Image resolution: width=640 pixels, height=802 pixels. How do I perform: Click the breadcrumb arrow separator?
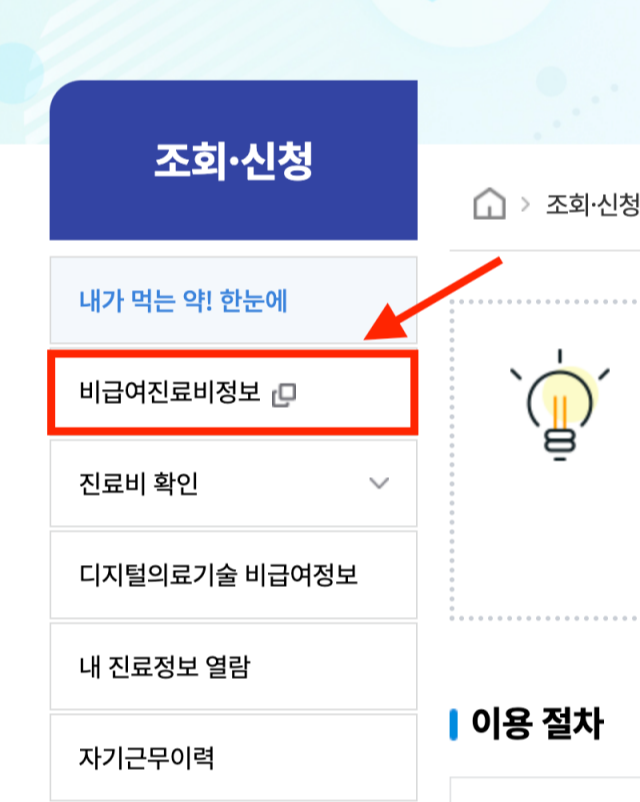tap(525, 205)
